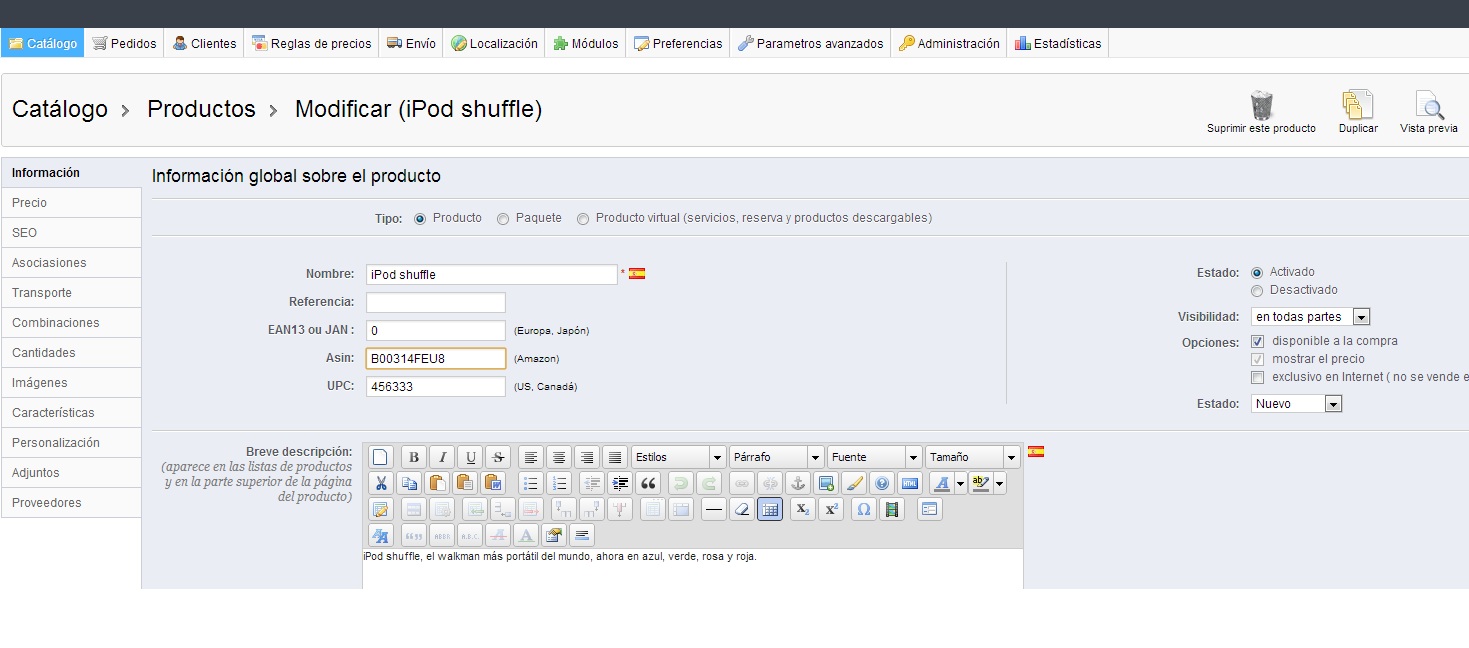Switch to the Precio tab
The height and width of the screenshot is (648, 1469).
click(71, 203)
